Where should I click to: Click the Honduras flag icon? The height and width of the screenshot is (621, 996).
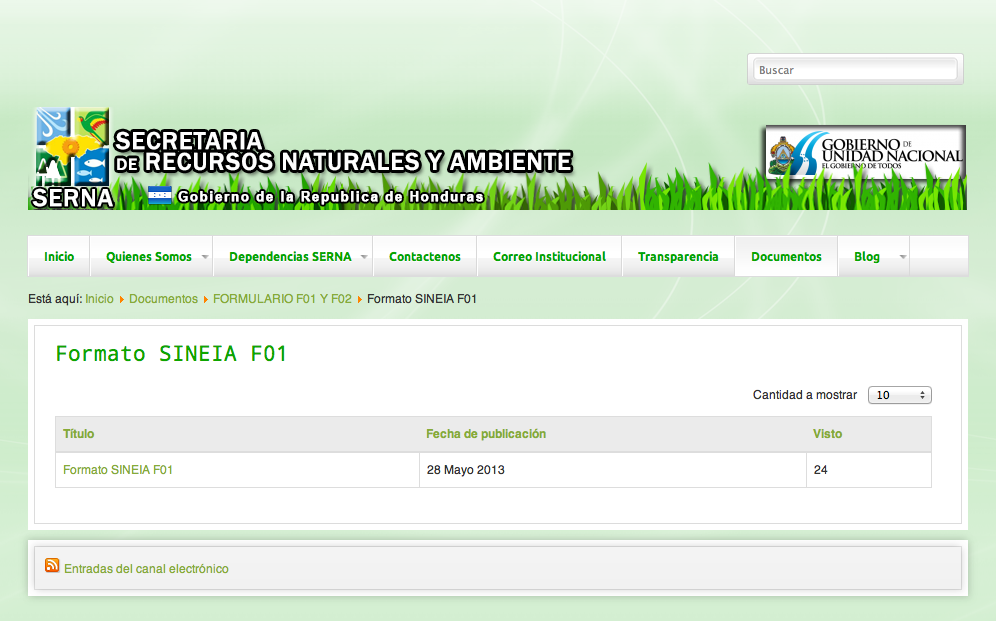pos(159,195)
